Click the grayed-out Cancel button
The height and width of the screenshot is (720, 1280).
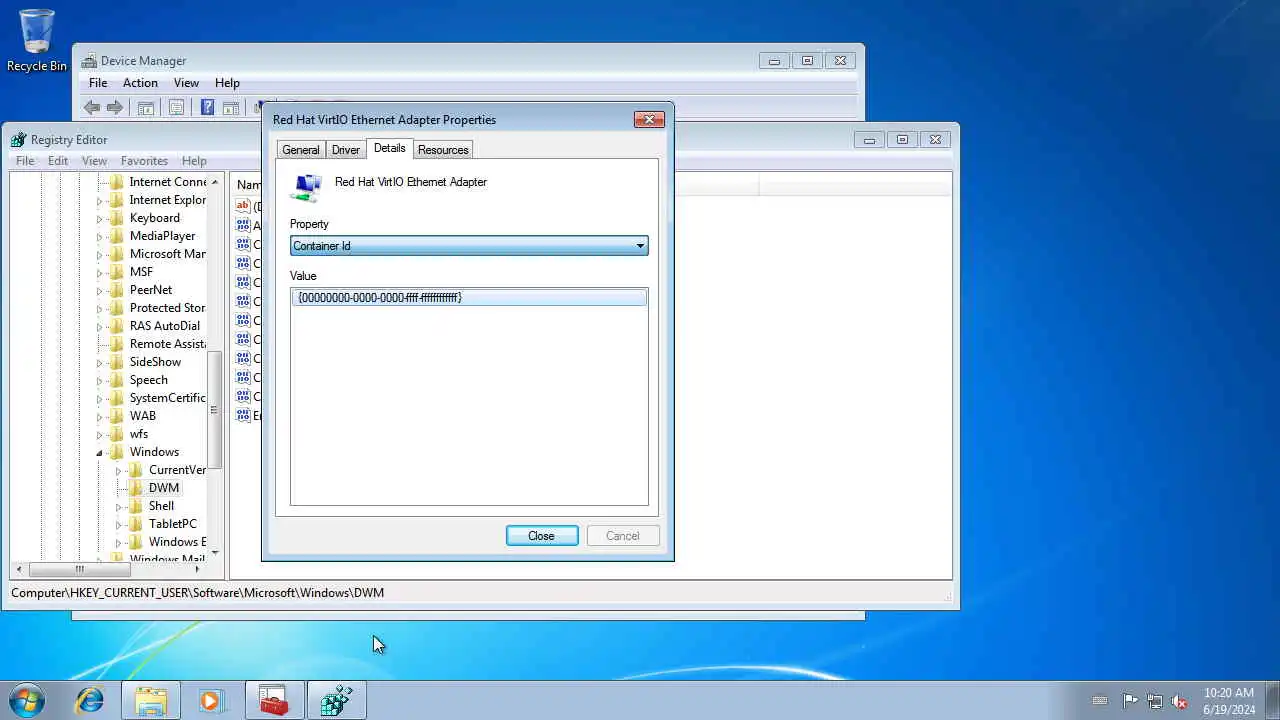(622, 536)
